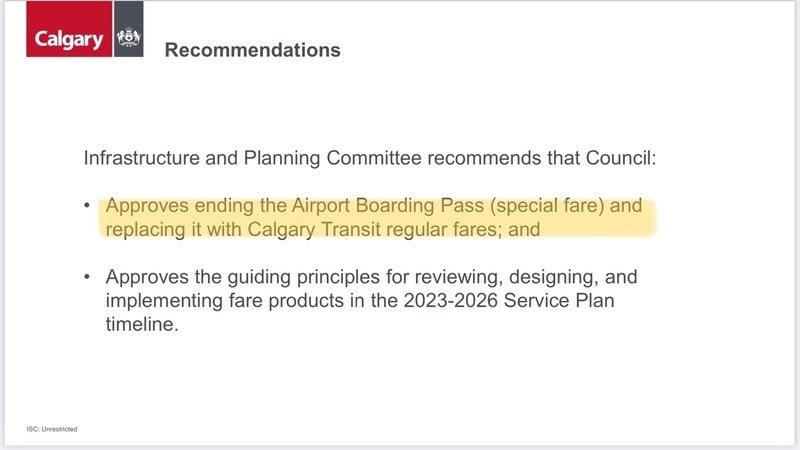Image resolution: width=800 pixels, height=450 pixels.
Task: Click the second bullet point marker
Action: coord(88,276)
